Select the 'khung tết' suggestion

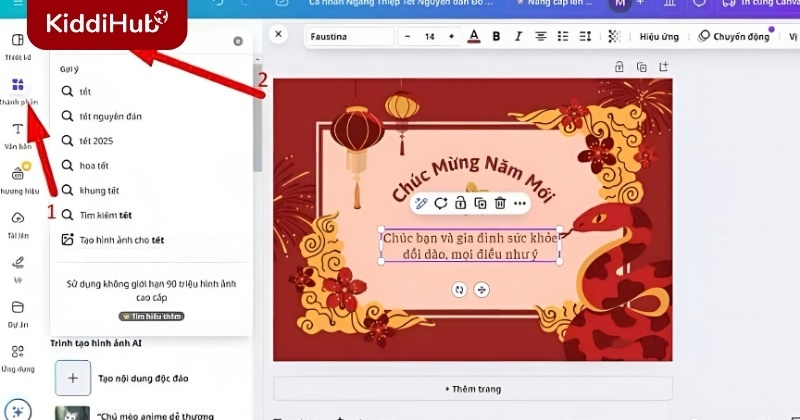point(99,190)
